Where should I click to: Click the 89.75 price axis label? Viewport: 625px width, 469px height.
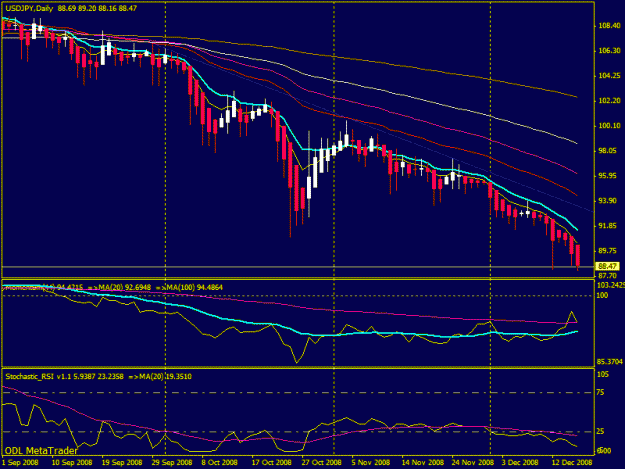607,251
